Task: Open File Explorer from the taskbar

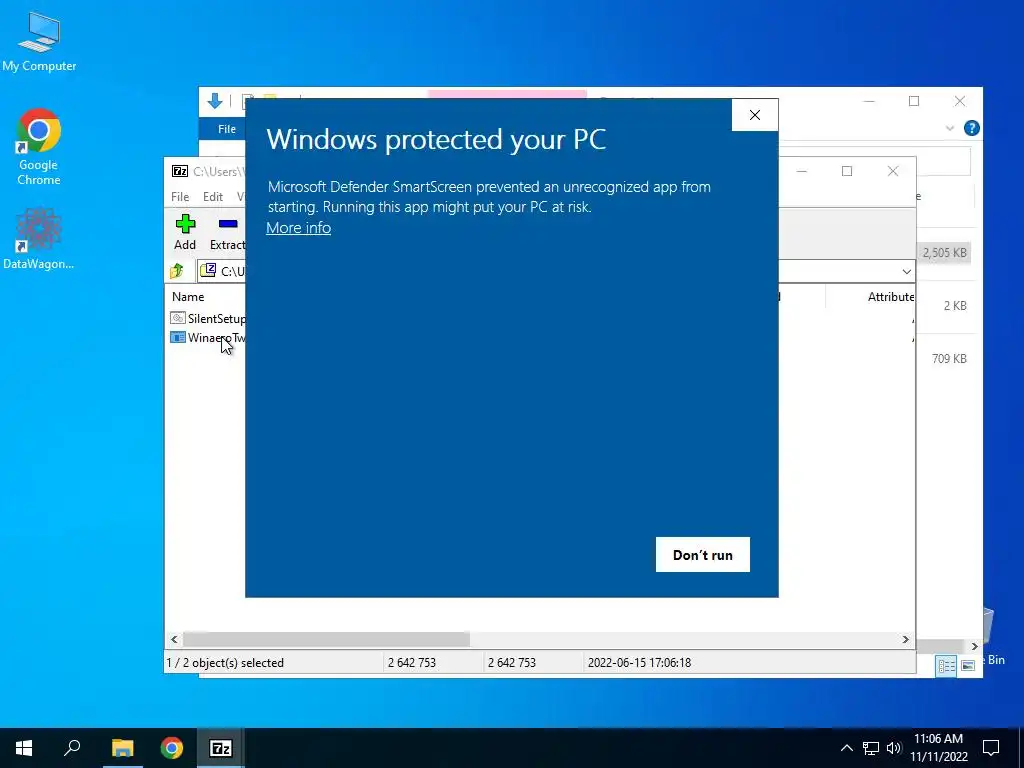Action: 122,748
